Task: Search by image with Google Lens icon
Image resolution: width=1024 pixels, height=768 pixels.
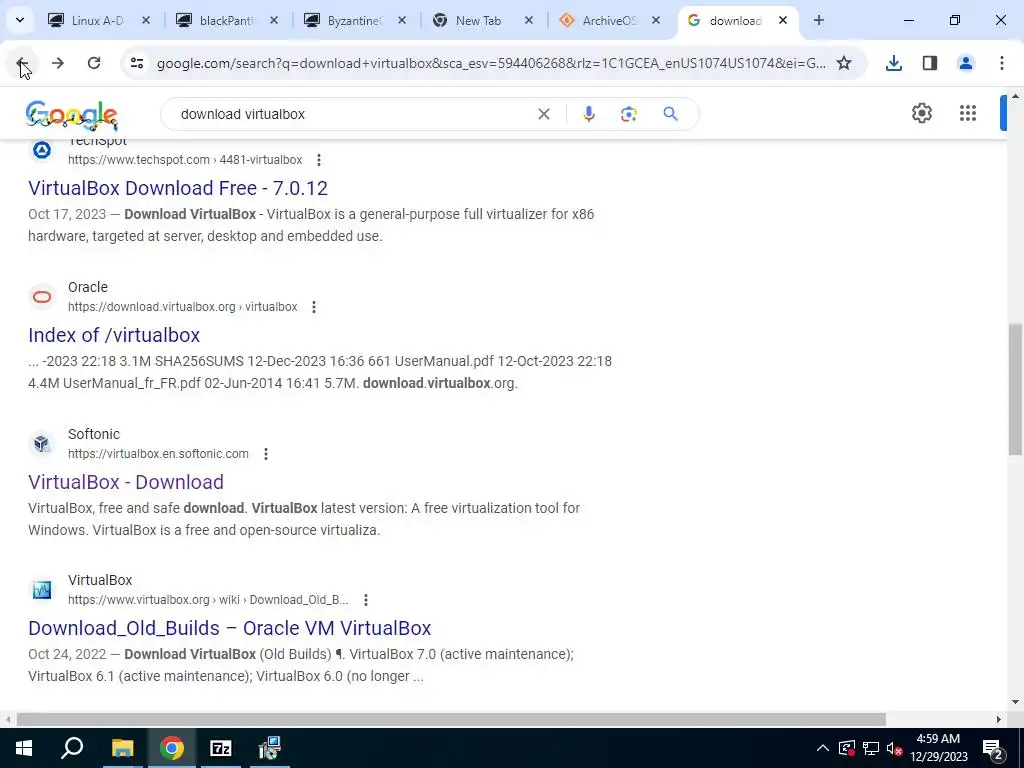Action: tap(628, 114)
